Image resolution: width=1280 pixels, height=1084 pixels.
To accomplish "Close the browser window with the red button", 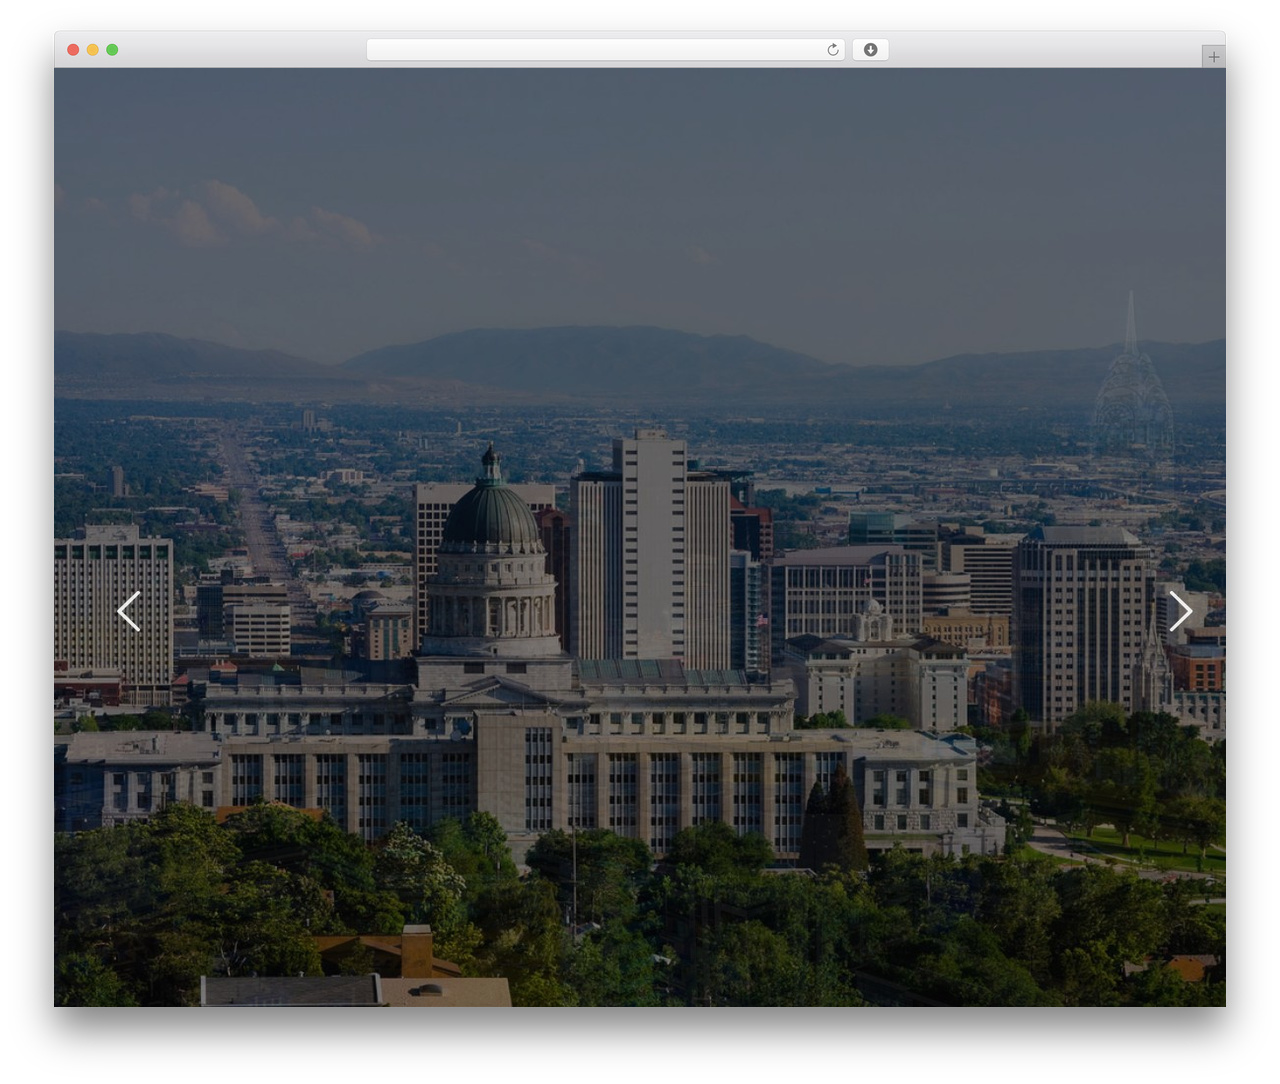I will [x=73, y=50].
